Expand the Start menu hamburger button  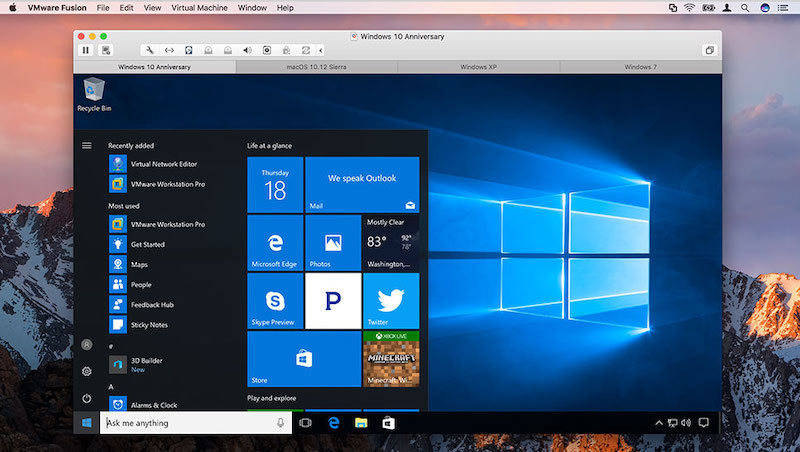[87, 145]
